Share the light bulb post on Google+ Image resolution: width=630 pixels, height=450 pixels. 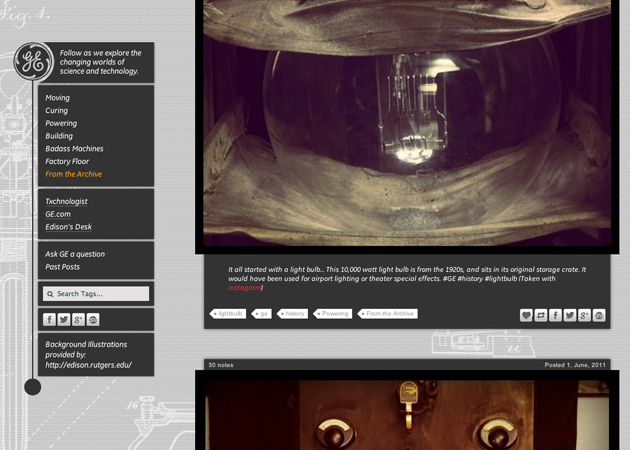tap(585, 315)
